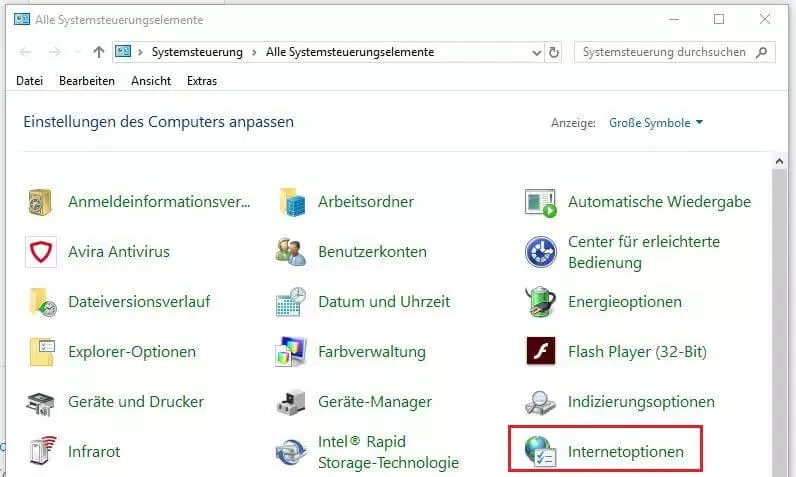Click the Flash Player (32-Bit) icon
This screenshot has height=477, width=796.
click(541, 351)
